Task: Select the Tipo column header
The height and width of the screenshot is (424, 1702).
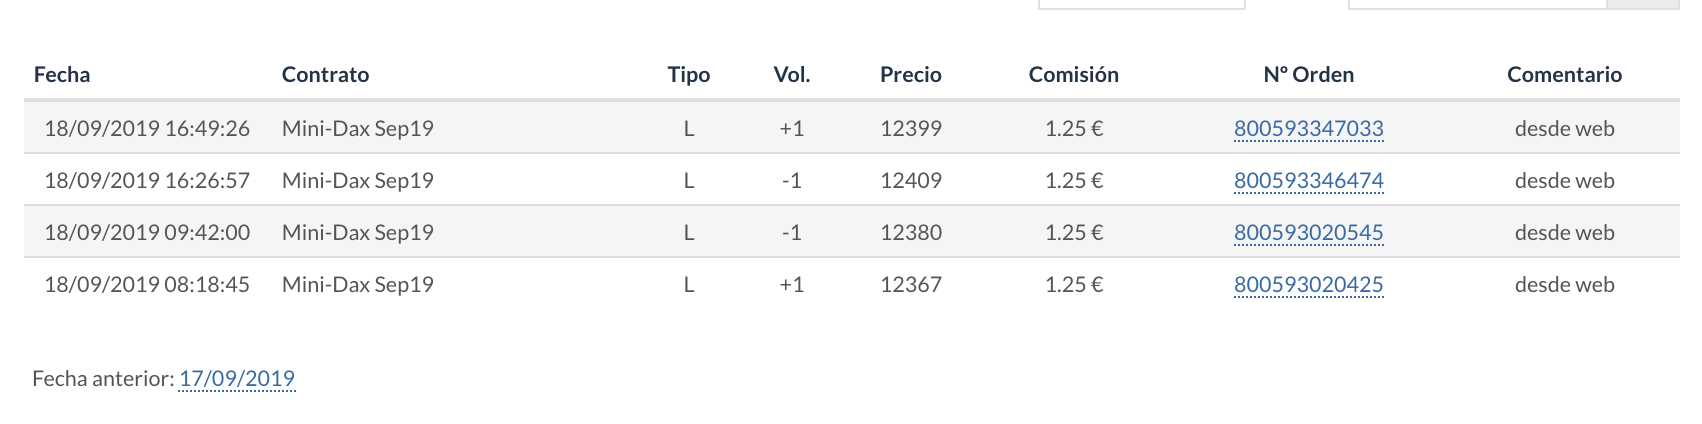Action: 688,74
